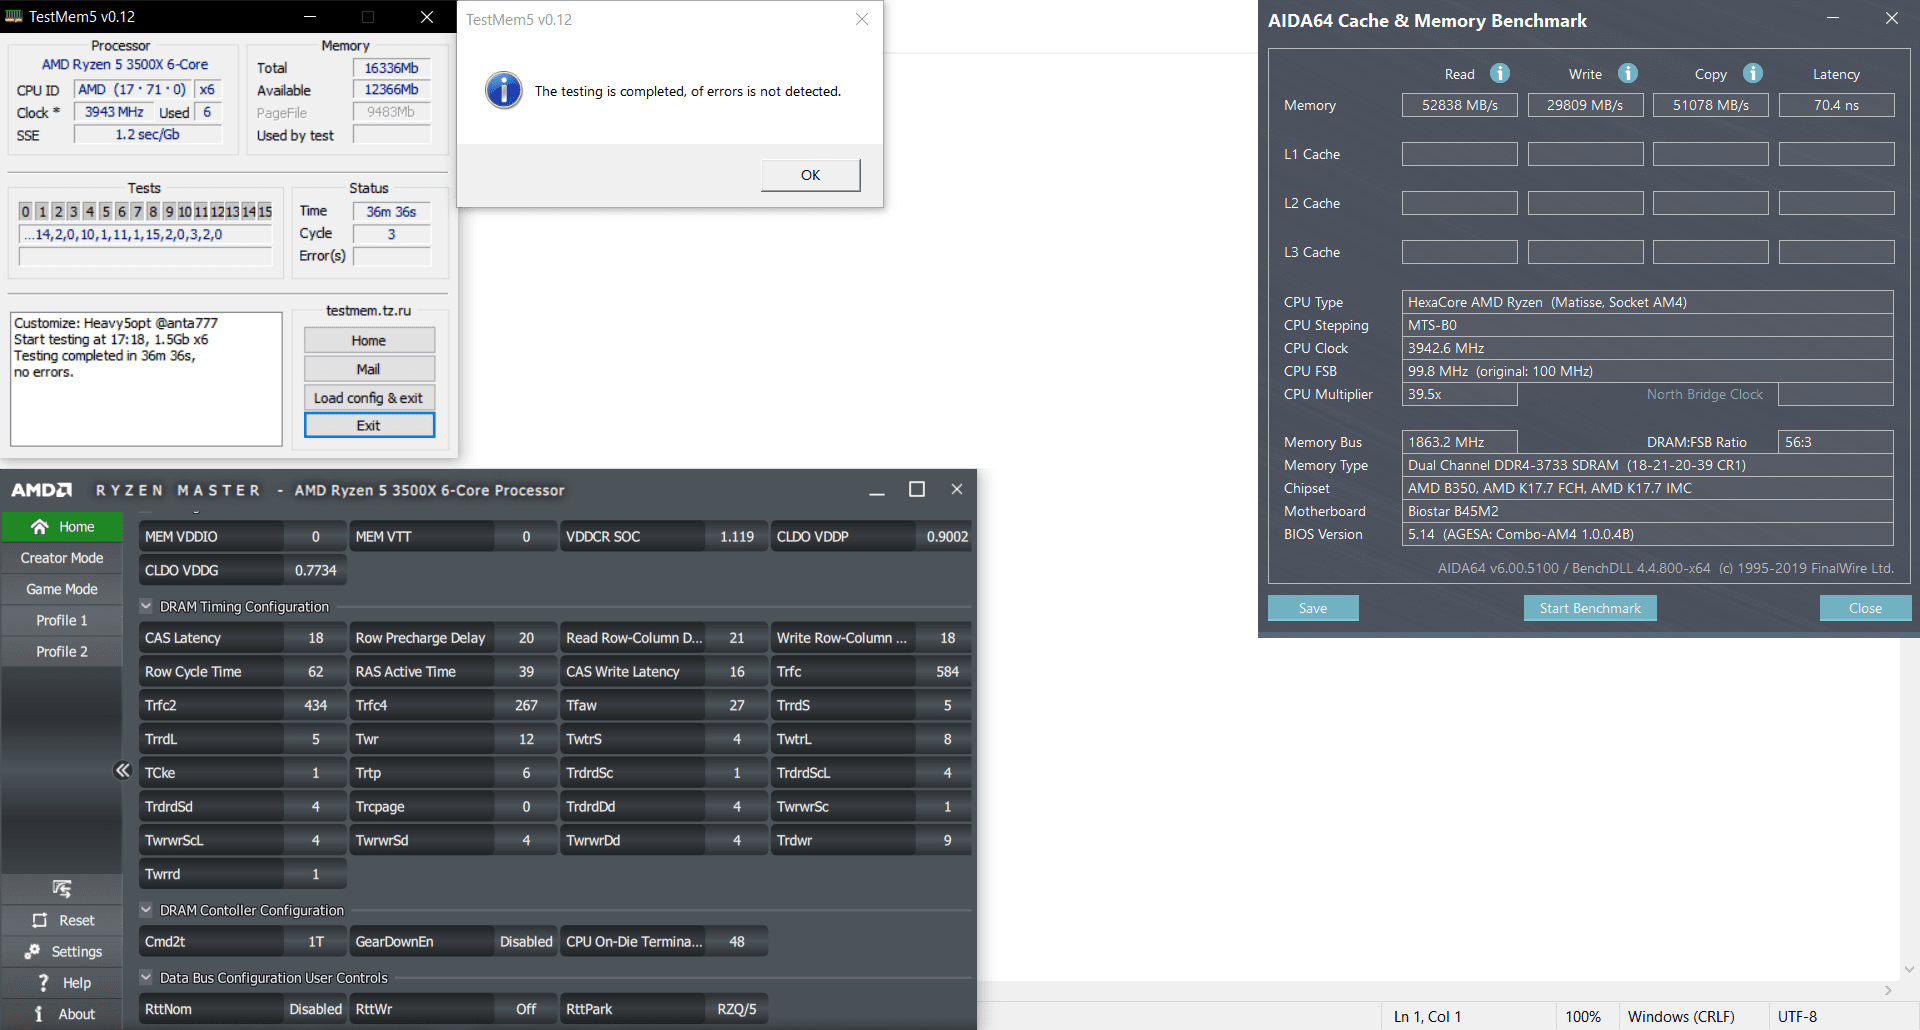Click the GearDownEn Disabled value
Viewport: 1920px width, 1030px height.
pyautogui.click(x=526, y=942)
